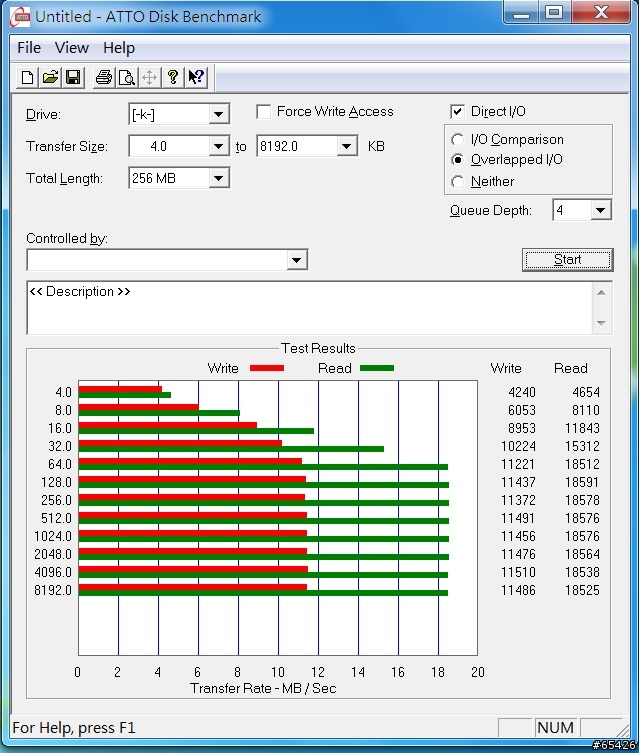Image resolution: width=640 pixels, height=753 pixels.
Task: Click the write value 8953
Action: coord(522,428)
